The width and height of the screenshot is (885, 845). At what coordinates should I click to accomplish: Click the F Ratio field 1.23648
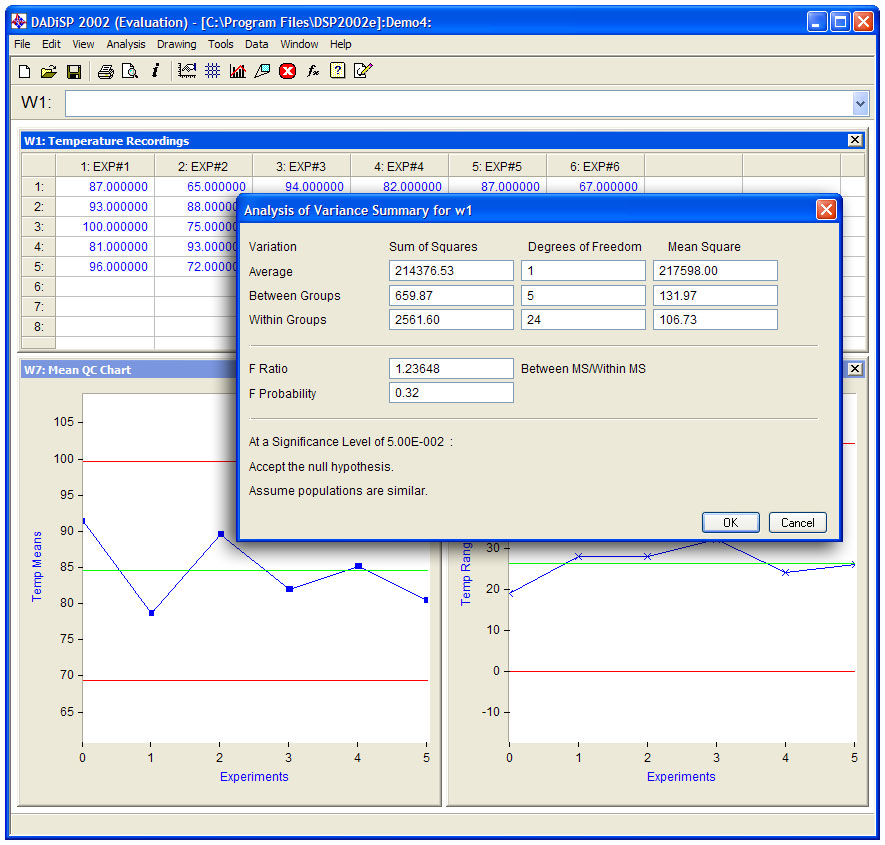click(x=451, y=369)
